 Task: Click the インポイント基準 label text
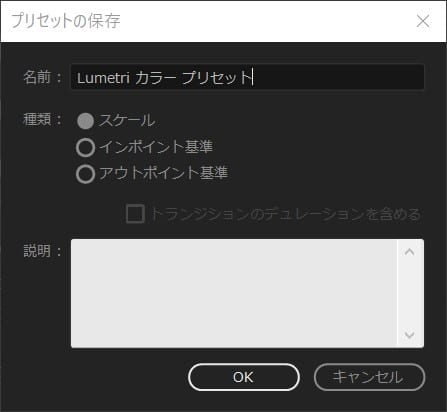tap(156, 147)
